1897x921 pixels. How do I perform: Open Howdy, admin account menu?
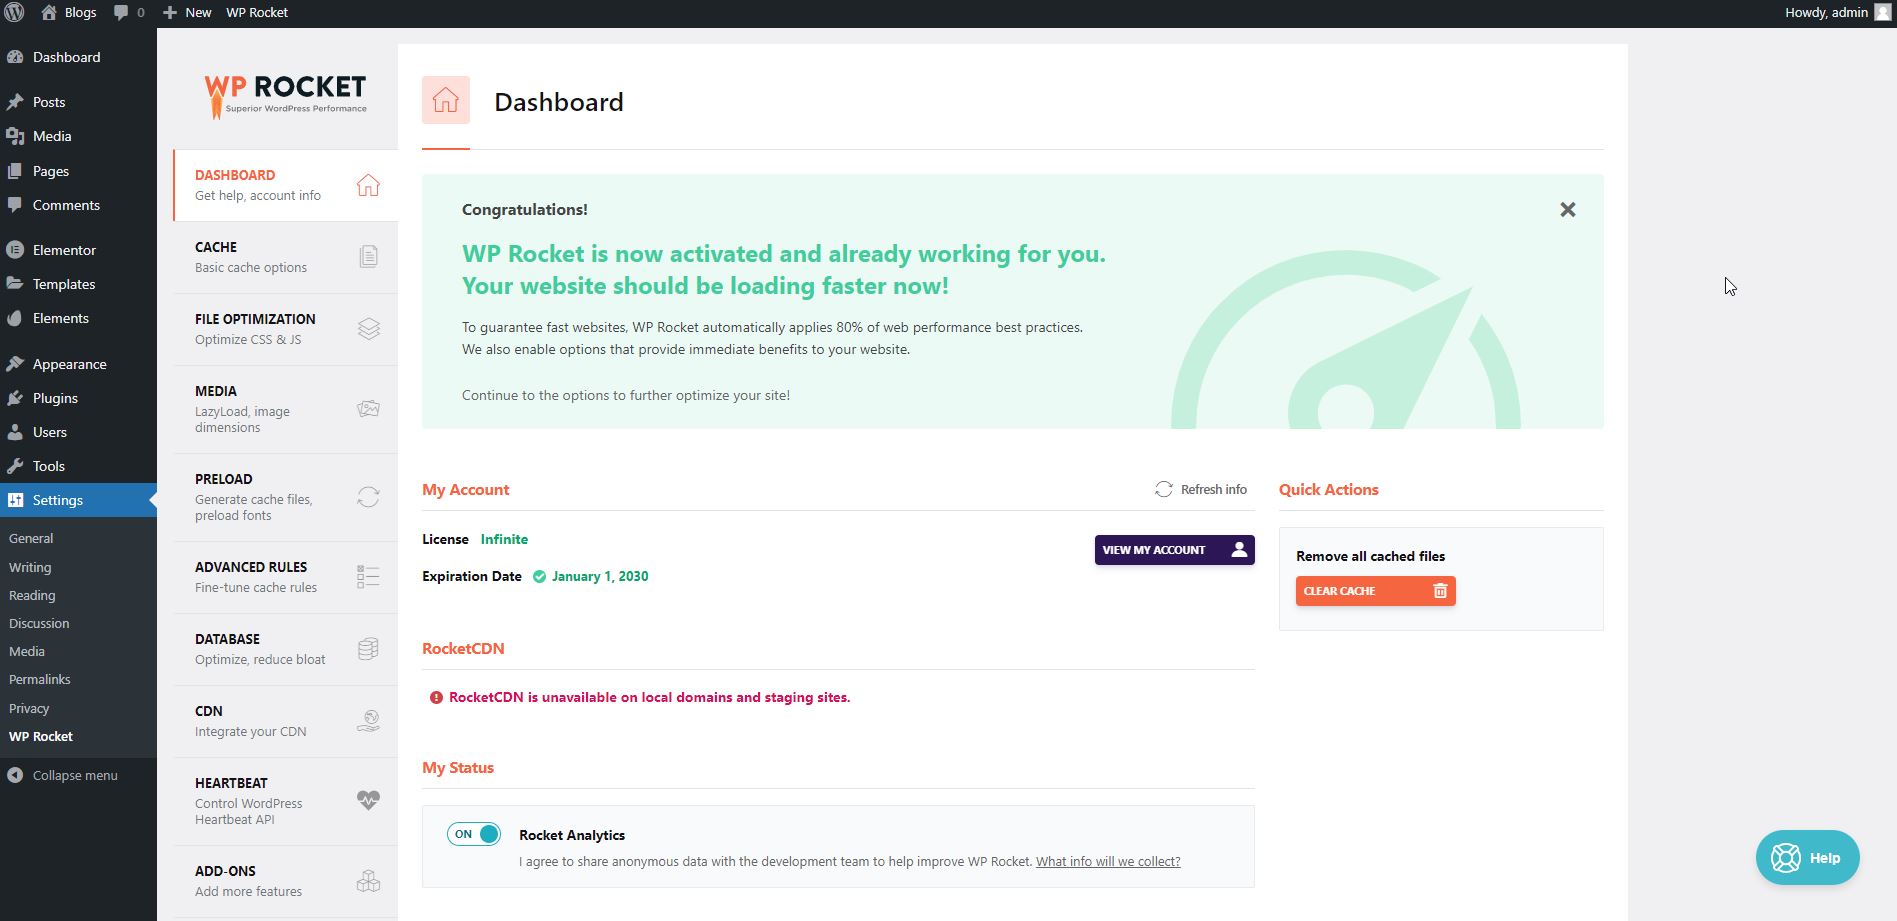(x=1837, y=13)
